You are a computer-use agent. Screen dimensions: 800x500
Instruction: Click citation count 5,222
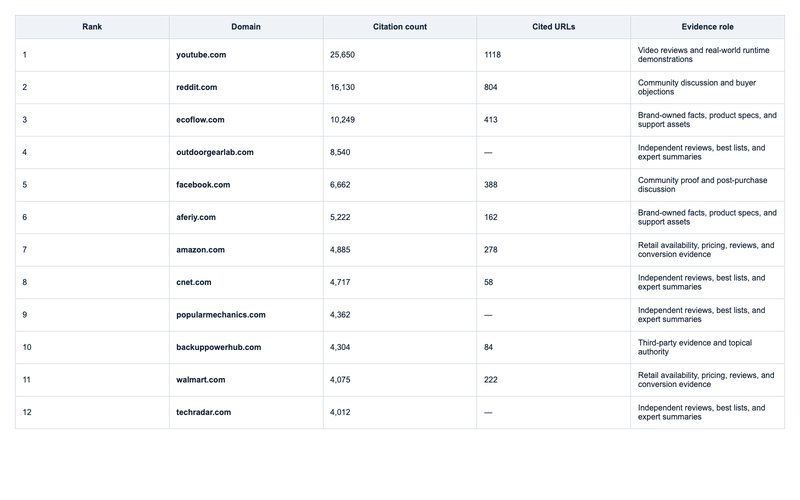tap(340, 217)
